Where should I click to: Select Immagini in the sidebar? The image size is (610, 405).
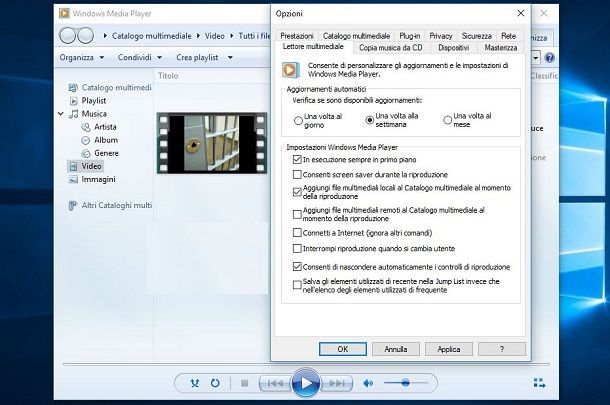pos(92,179)
